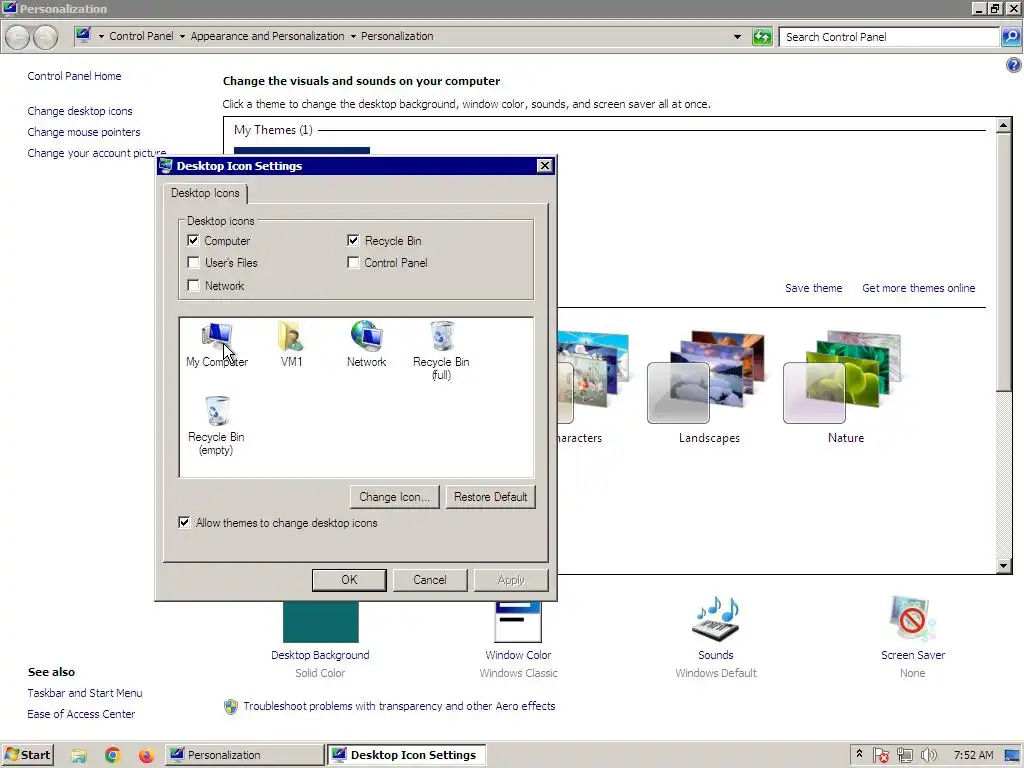Expand the address bar root dropdown arrow
This screenshot has height=768, width=1024.
pos(101,37)
